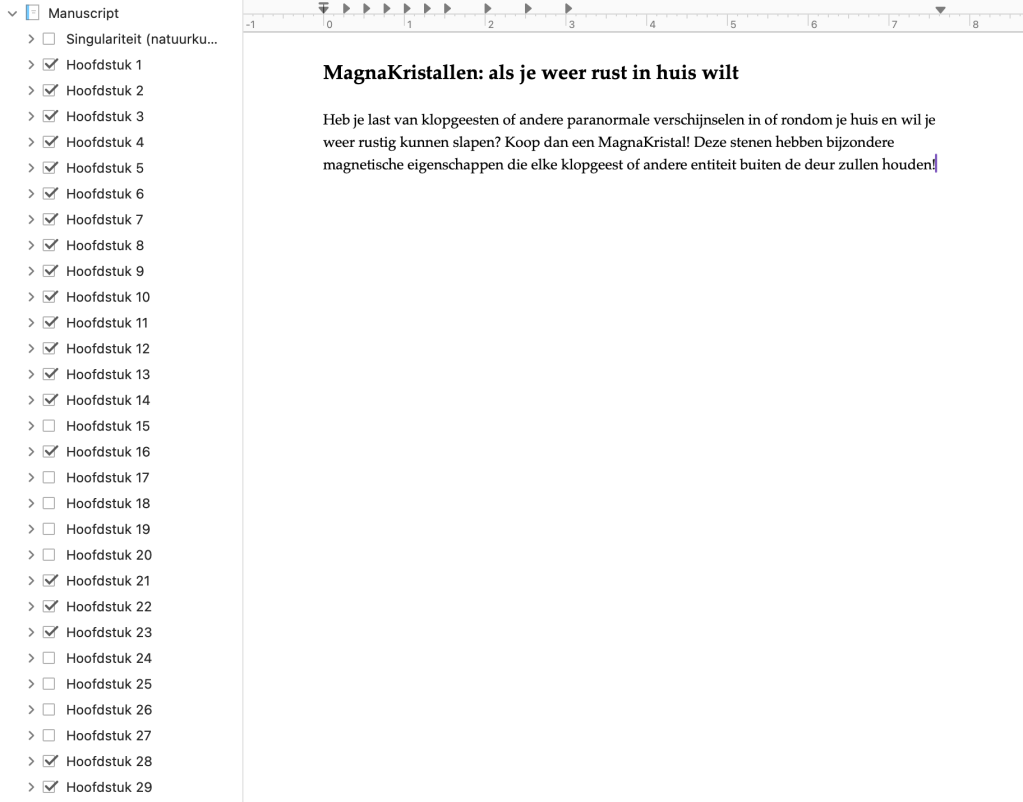The image size is (1023, 802).
Task: Click the right indent marker on ruler
Action: [x=939, y=9]
